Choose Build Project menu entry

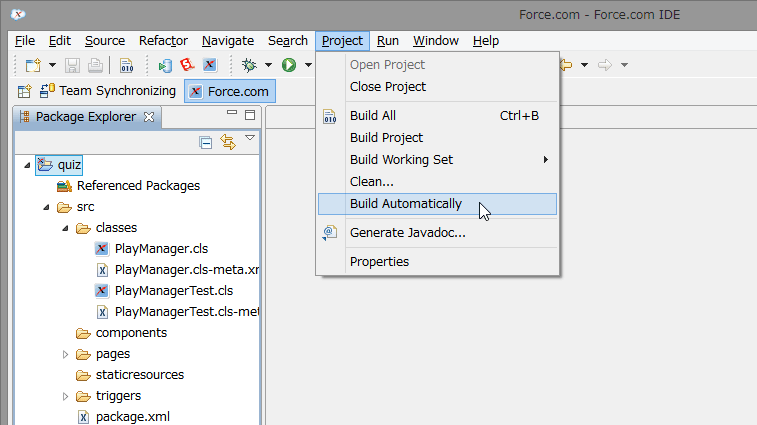point(437,138)
